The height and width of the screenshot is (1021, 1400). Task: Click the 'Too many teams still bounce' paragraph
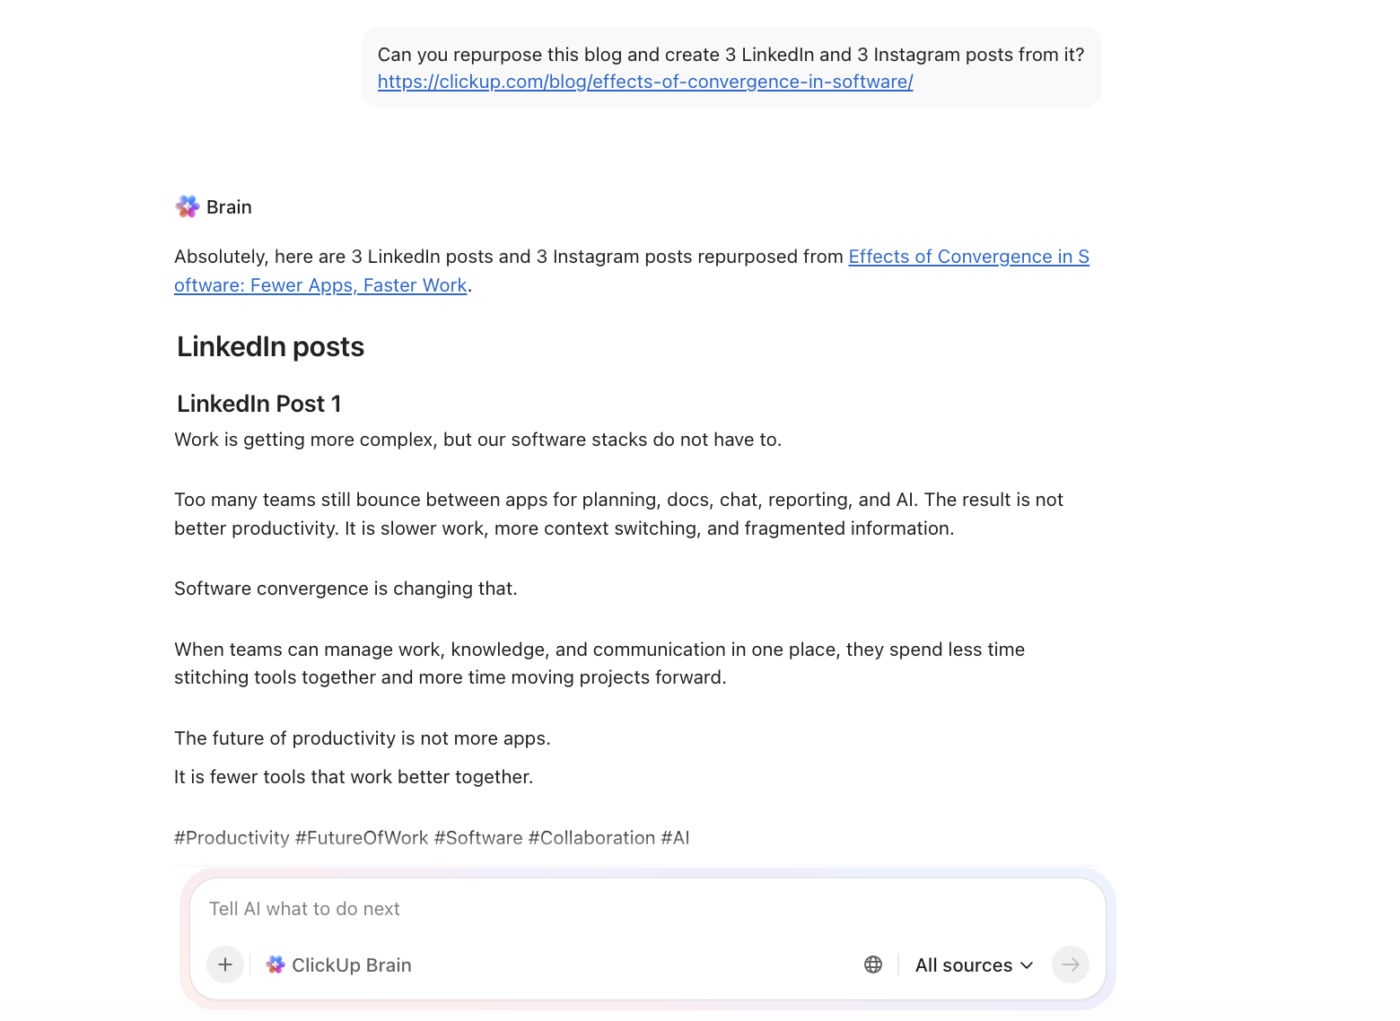(618, 514)
